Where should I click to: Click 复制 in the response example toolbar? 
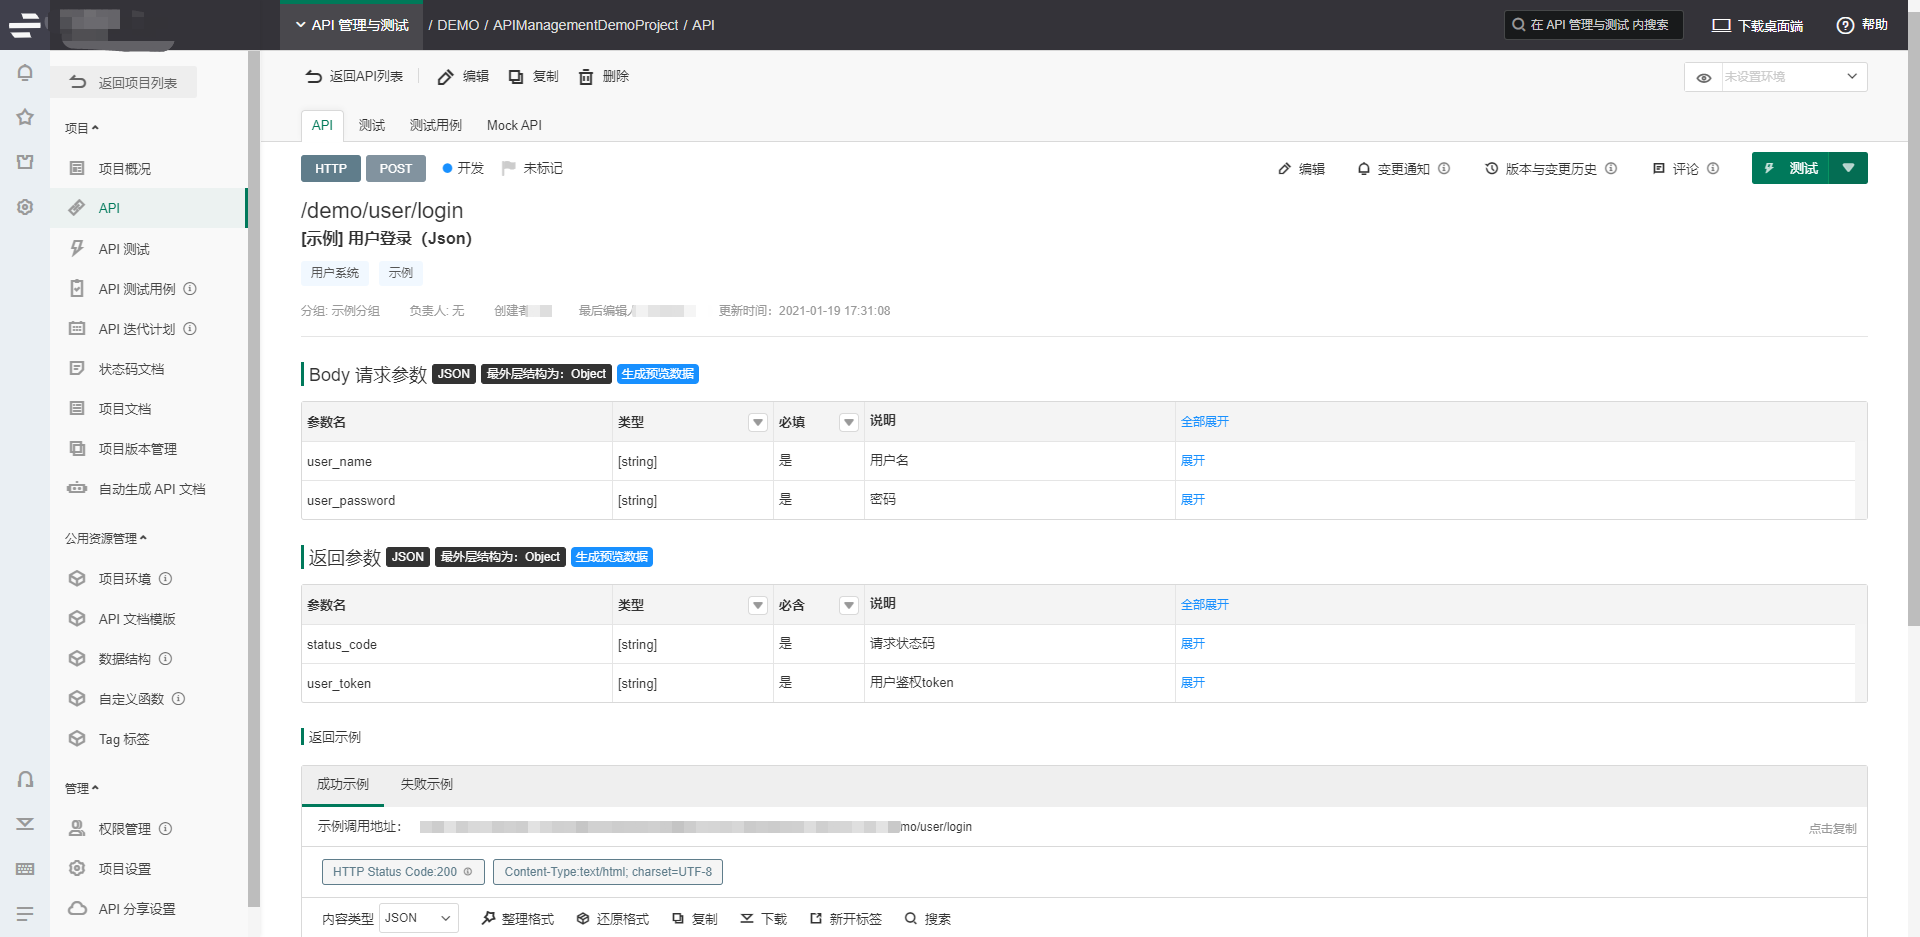(695, 919)
